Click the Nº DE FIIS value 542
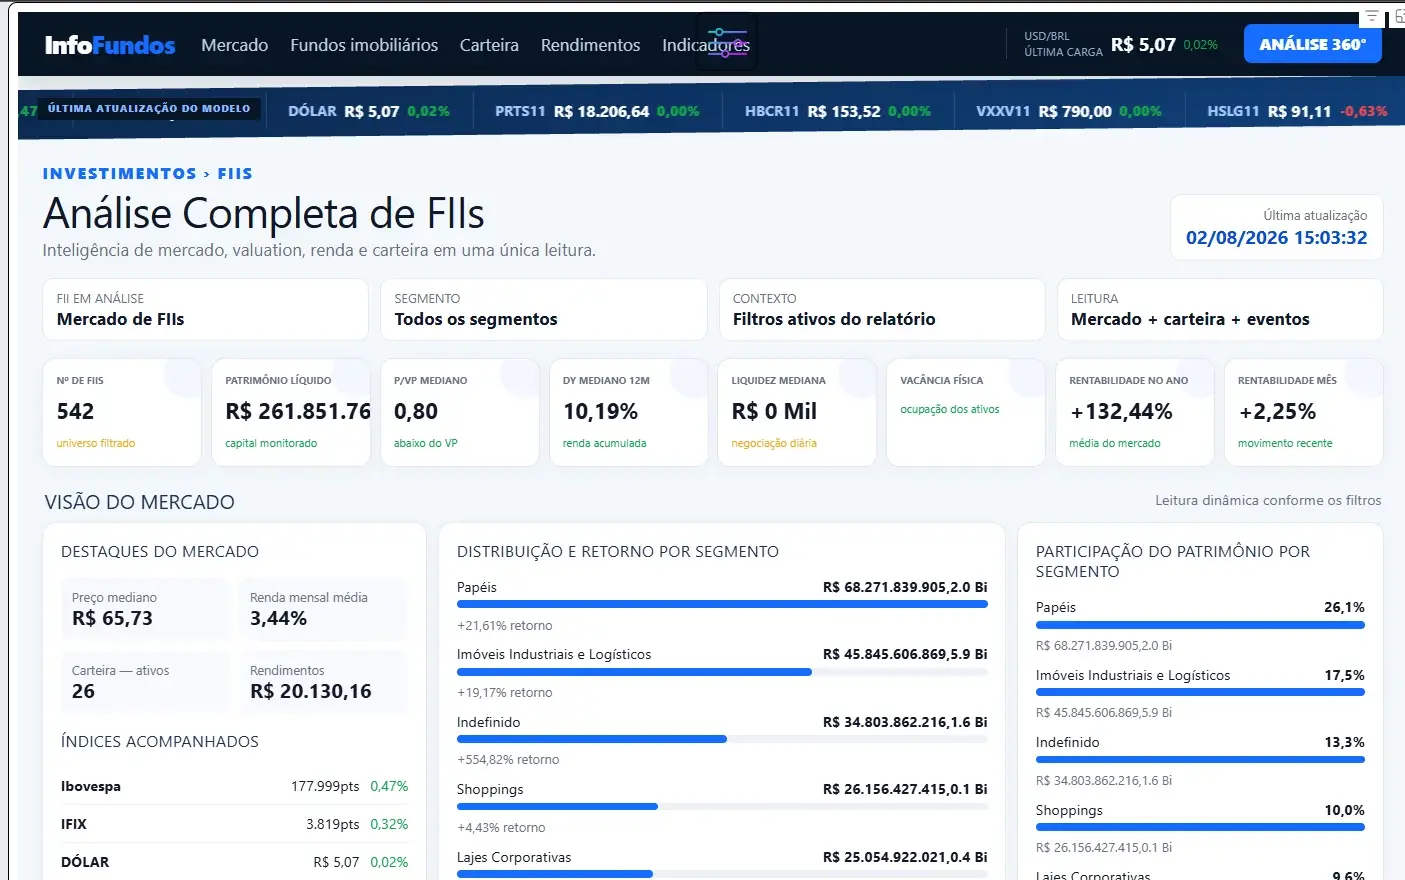 (75, 412)
